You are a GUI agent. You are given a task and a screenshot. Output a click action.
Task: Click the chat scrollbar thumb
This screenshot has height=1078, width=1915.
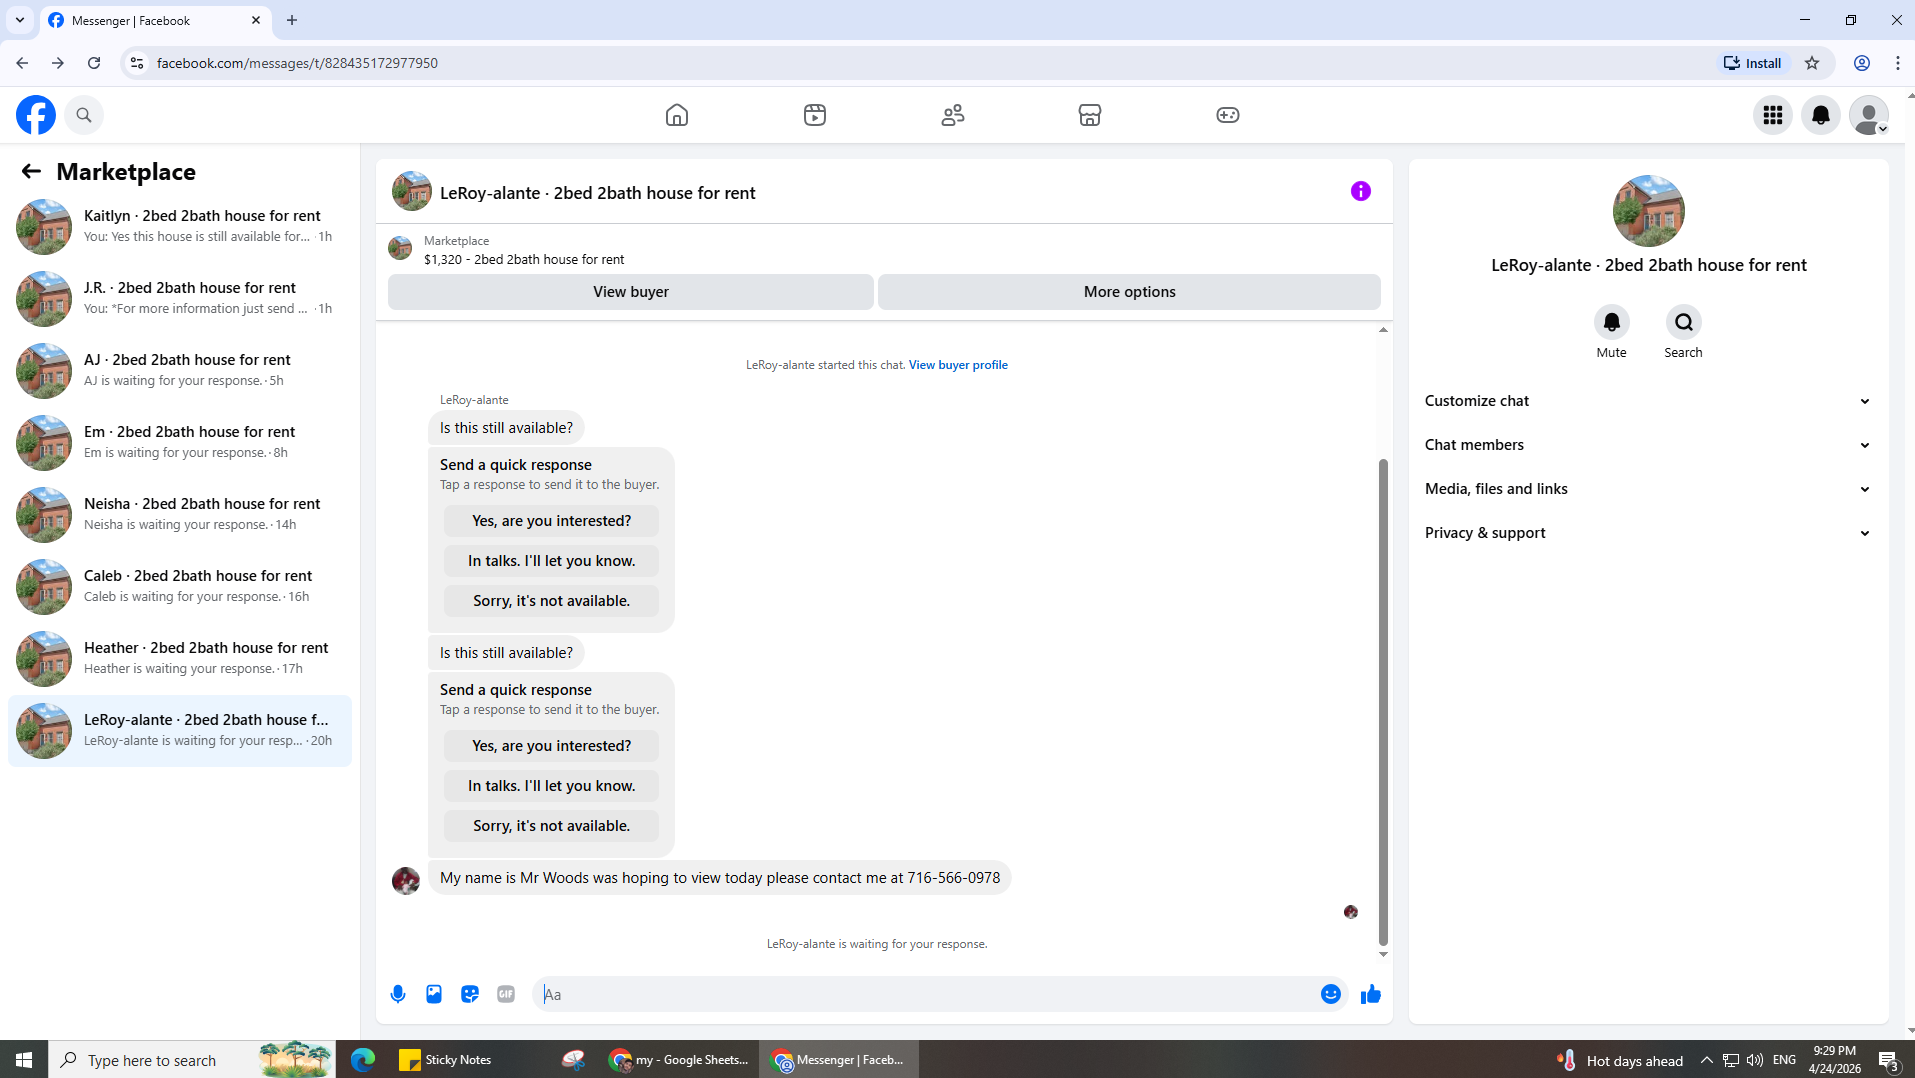coord(1383,702)
